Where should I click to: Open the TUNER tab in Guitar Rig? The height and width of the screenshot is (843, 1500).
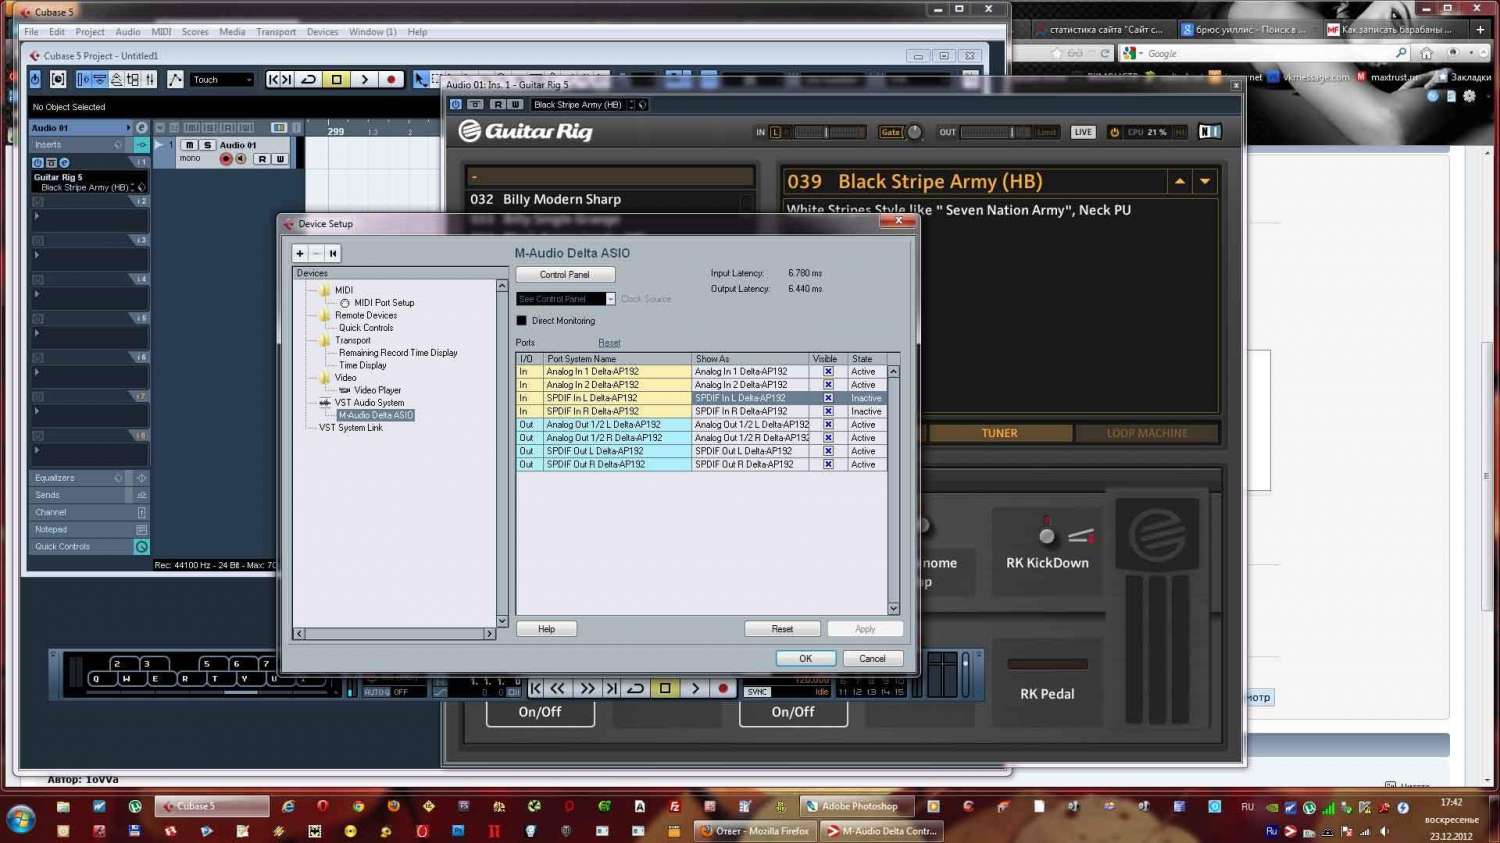[999, 434]
